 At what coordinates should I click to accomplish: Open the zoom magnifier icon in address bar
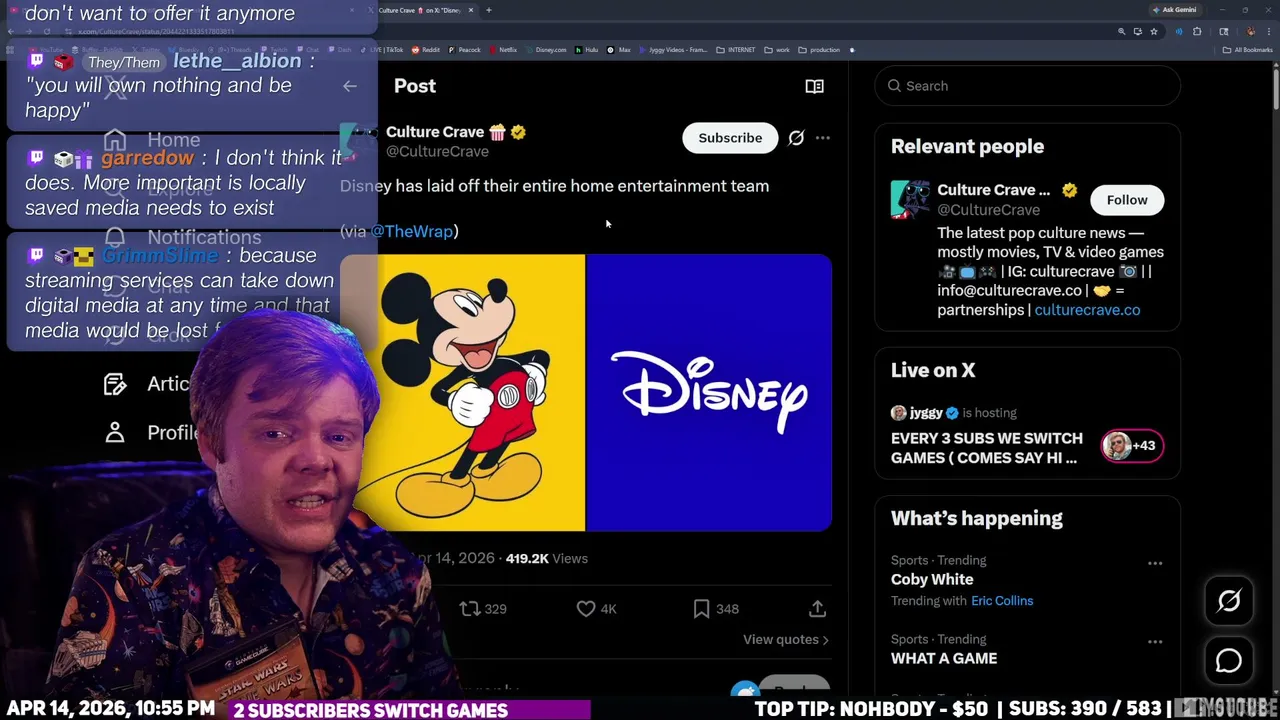coord(1121,32)
